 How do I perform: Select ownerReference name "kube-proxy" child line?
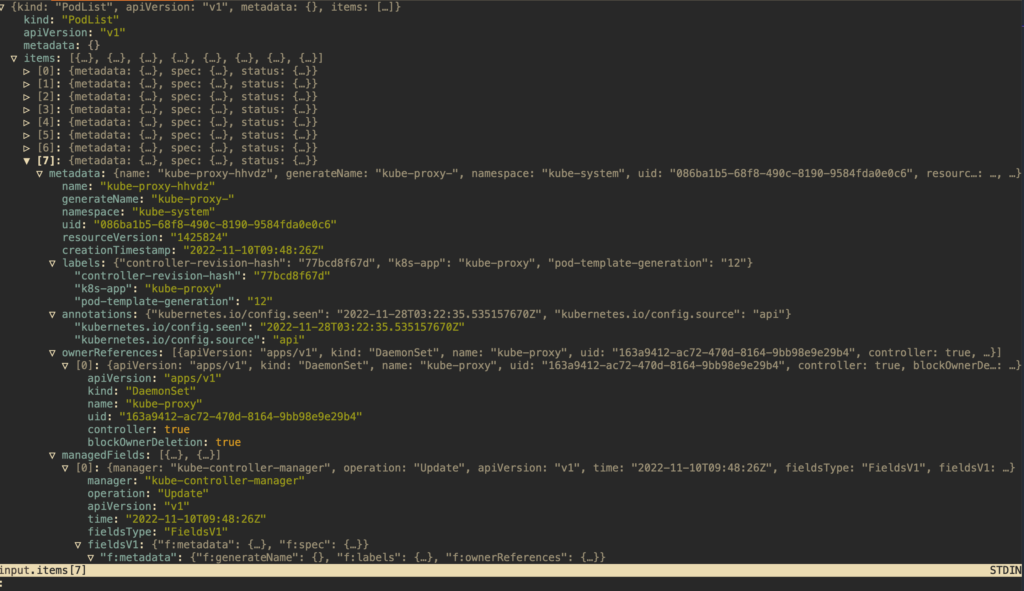144,404
